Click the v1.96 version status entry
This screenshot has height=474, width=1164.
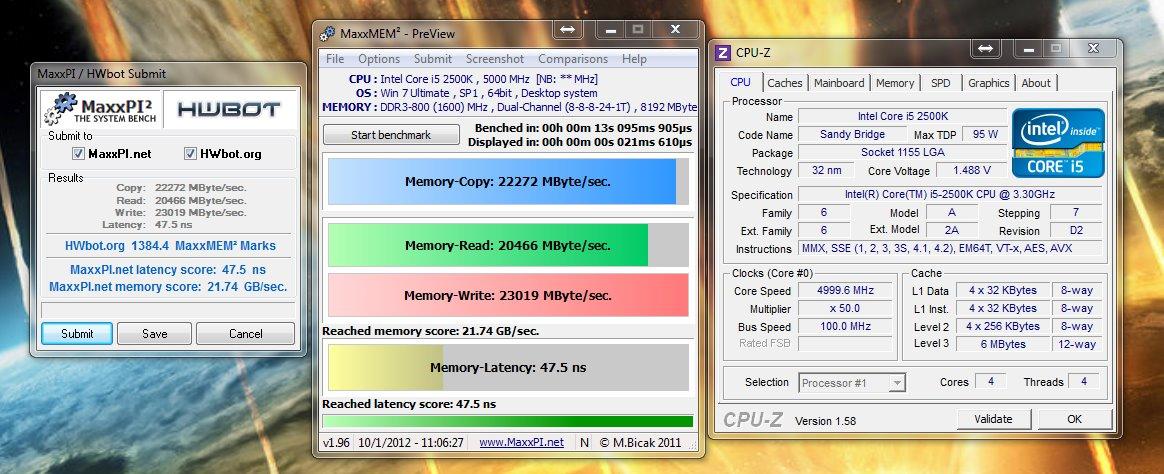[337, 443]
